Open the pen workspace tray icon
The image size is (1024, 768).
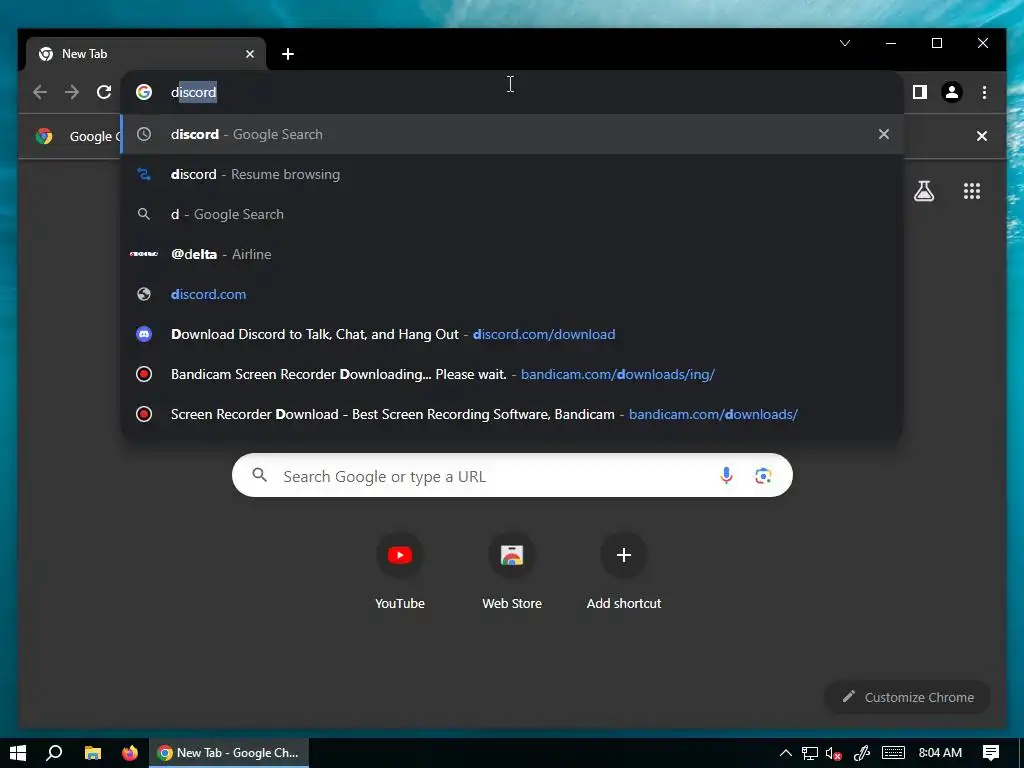tap(861, 753)
